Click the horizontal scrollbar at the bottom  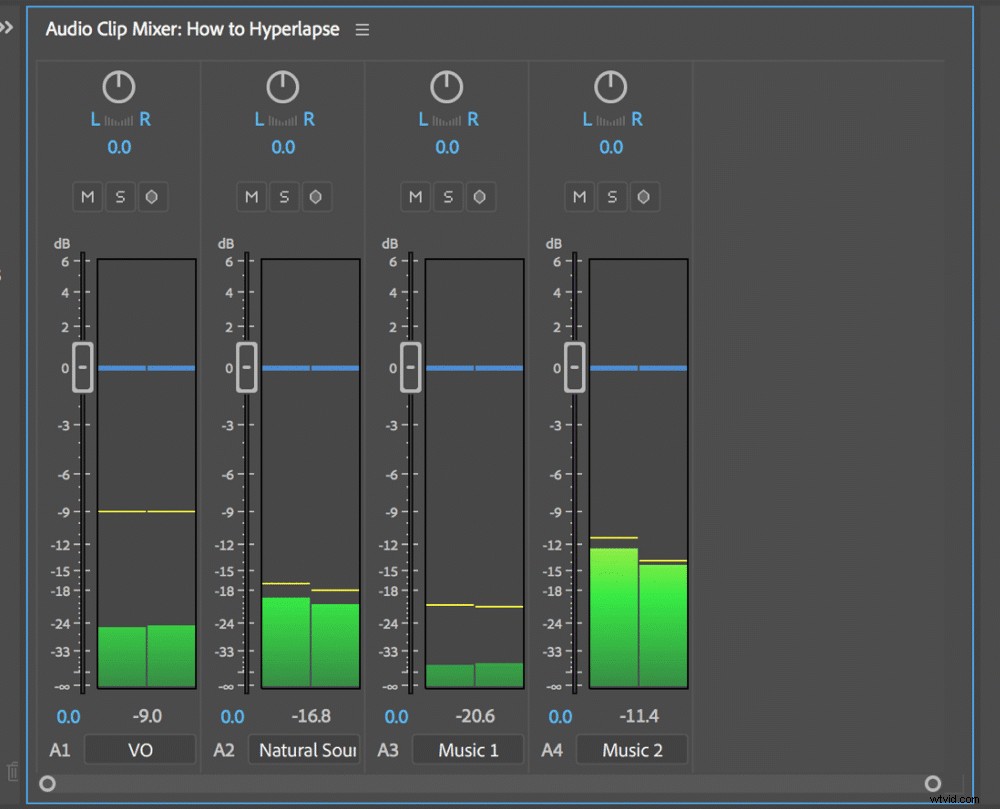490,784
